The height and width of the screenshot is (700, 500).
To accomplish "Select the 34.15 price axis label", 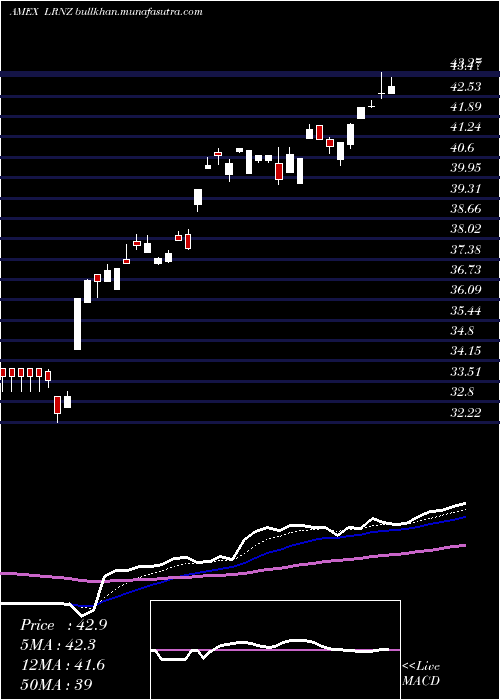I will coord(466,351).
